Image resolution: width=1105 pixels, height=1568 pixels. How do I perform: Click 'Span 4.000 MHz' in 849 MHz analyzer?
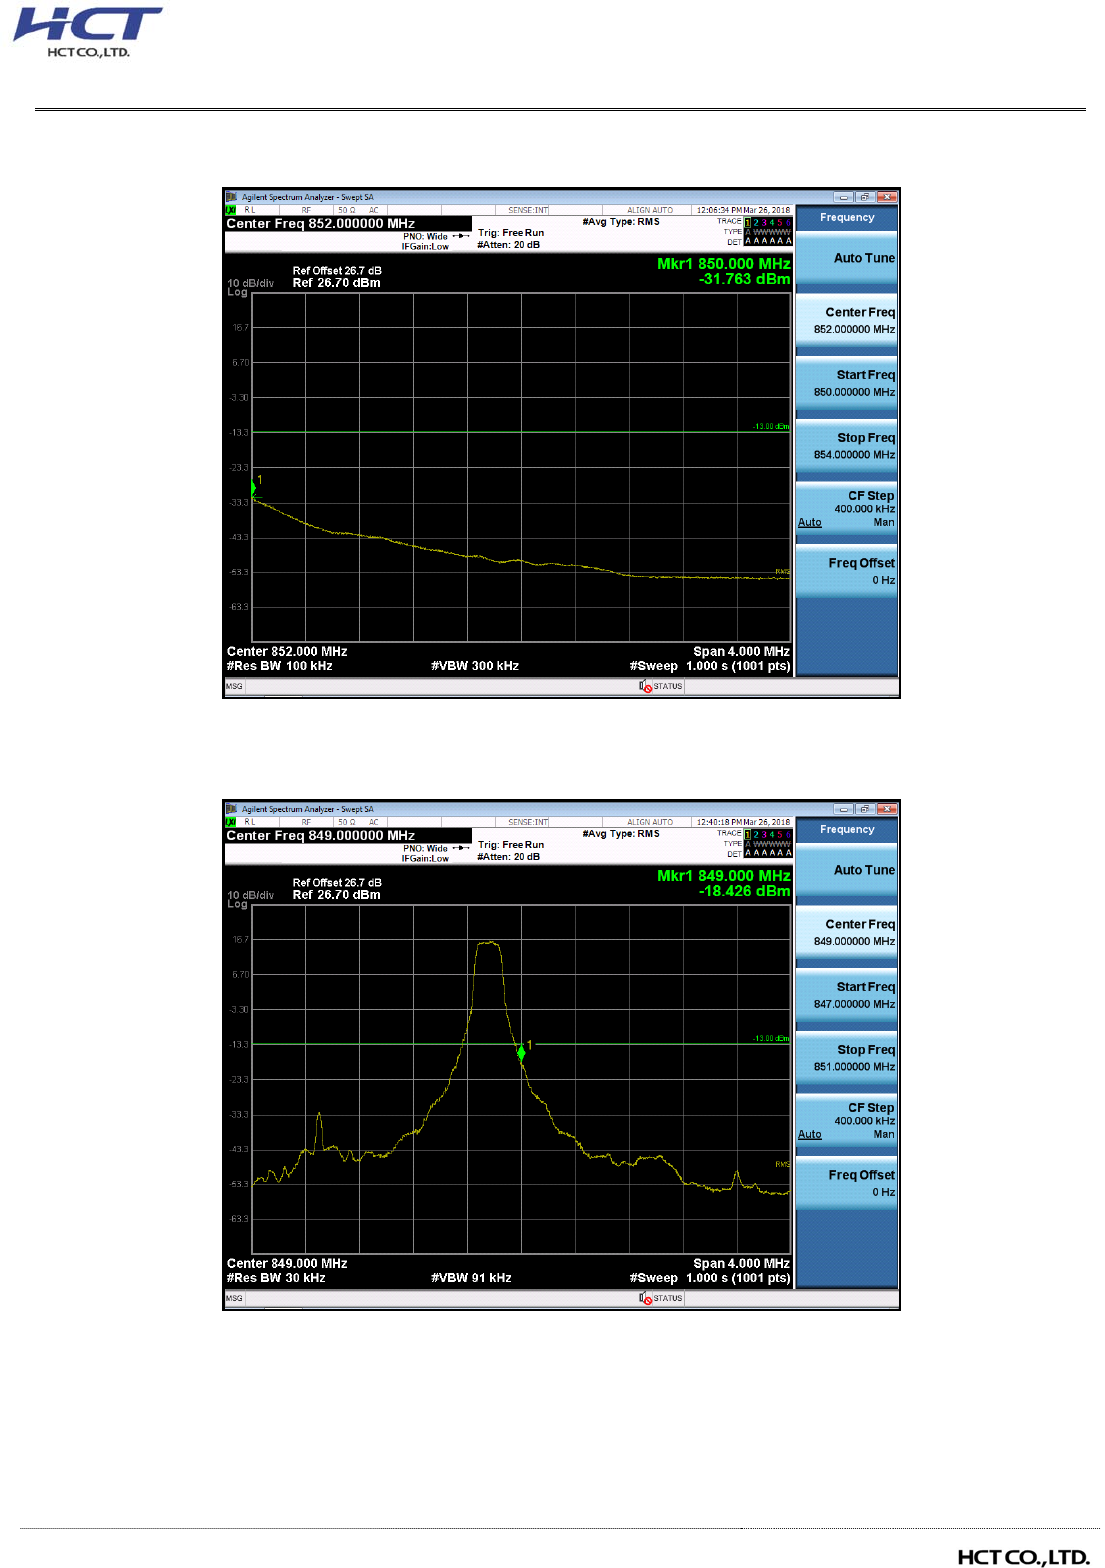(742, 1263)
